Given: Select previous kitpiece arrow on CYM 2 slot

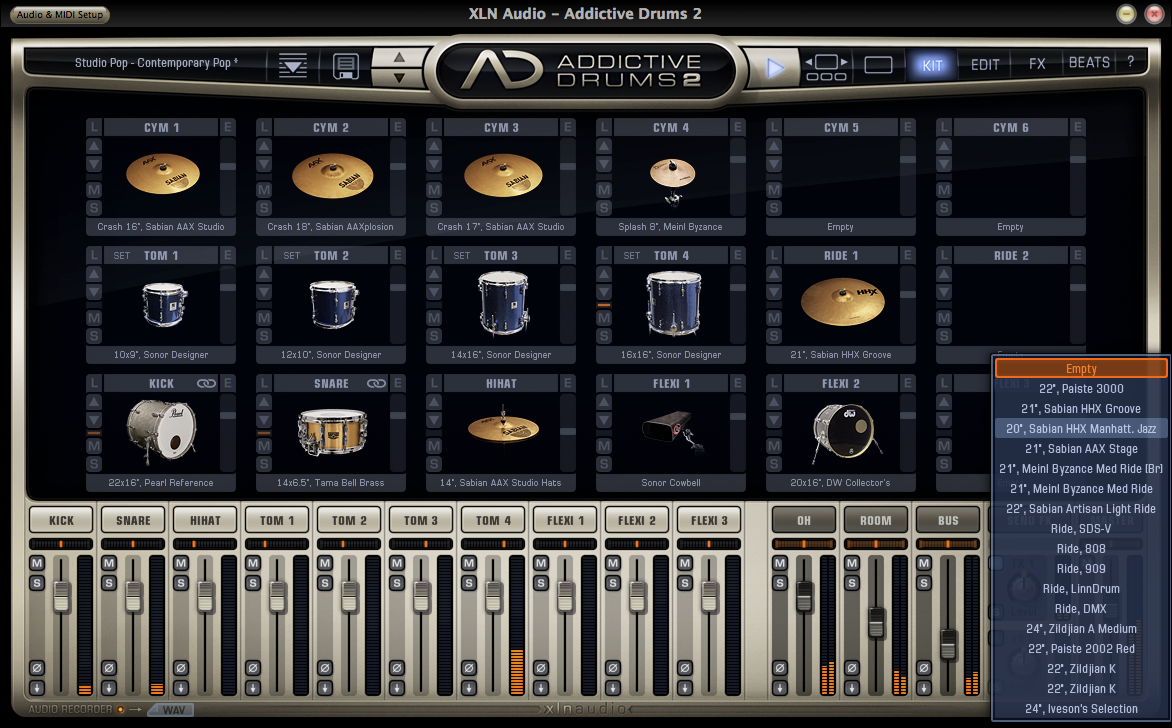Looking at the screenshot, I should pyautogui.click(x=264, y=146).
